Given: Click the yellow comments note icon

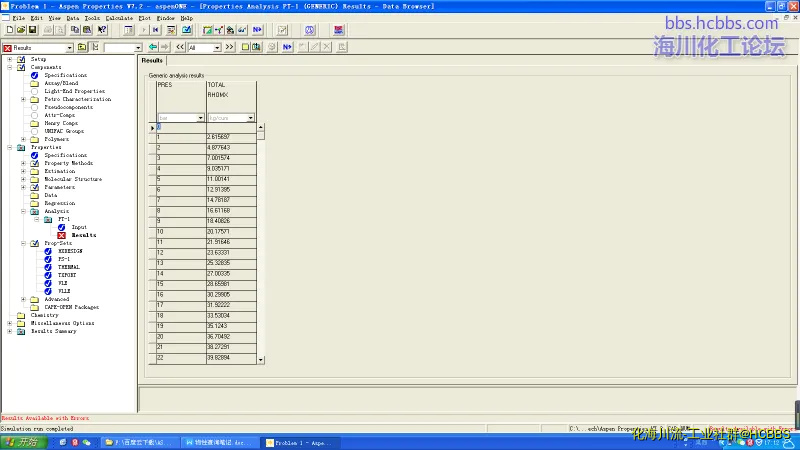Looking at the screenshot, I should (245, 47).
